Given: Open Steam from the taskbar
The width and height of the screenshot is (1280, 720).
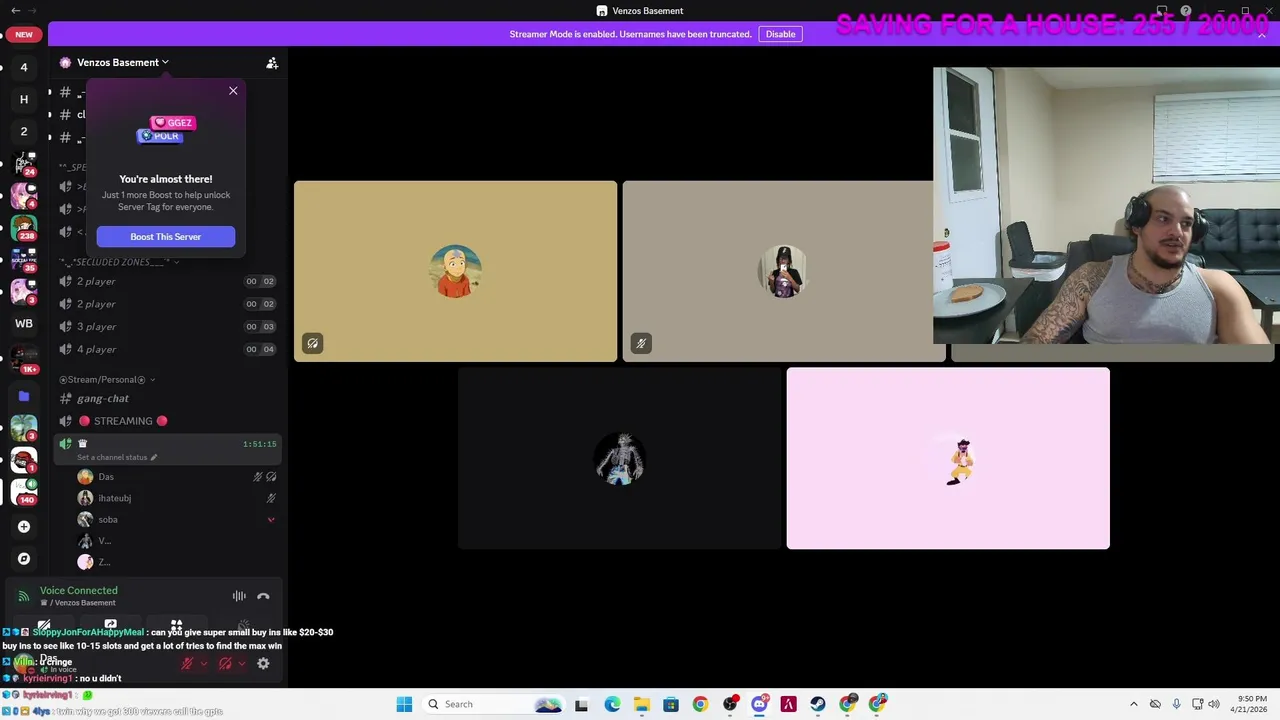Looking at the screenshot, I should [818, 704].
